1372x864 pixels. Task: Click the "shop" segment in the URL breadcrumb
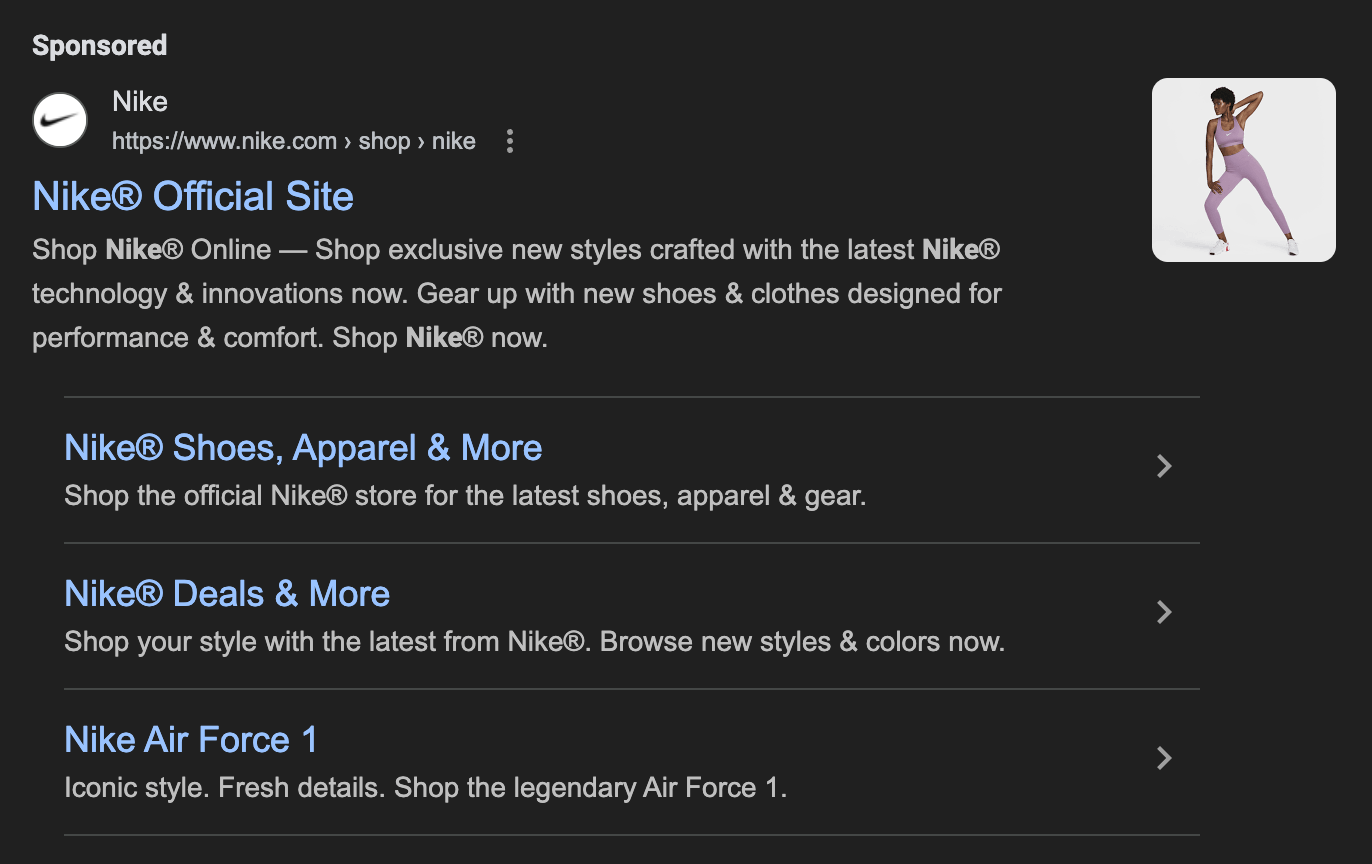tap(385, 141)
